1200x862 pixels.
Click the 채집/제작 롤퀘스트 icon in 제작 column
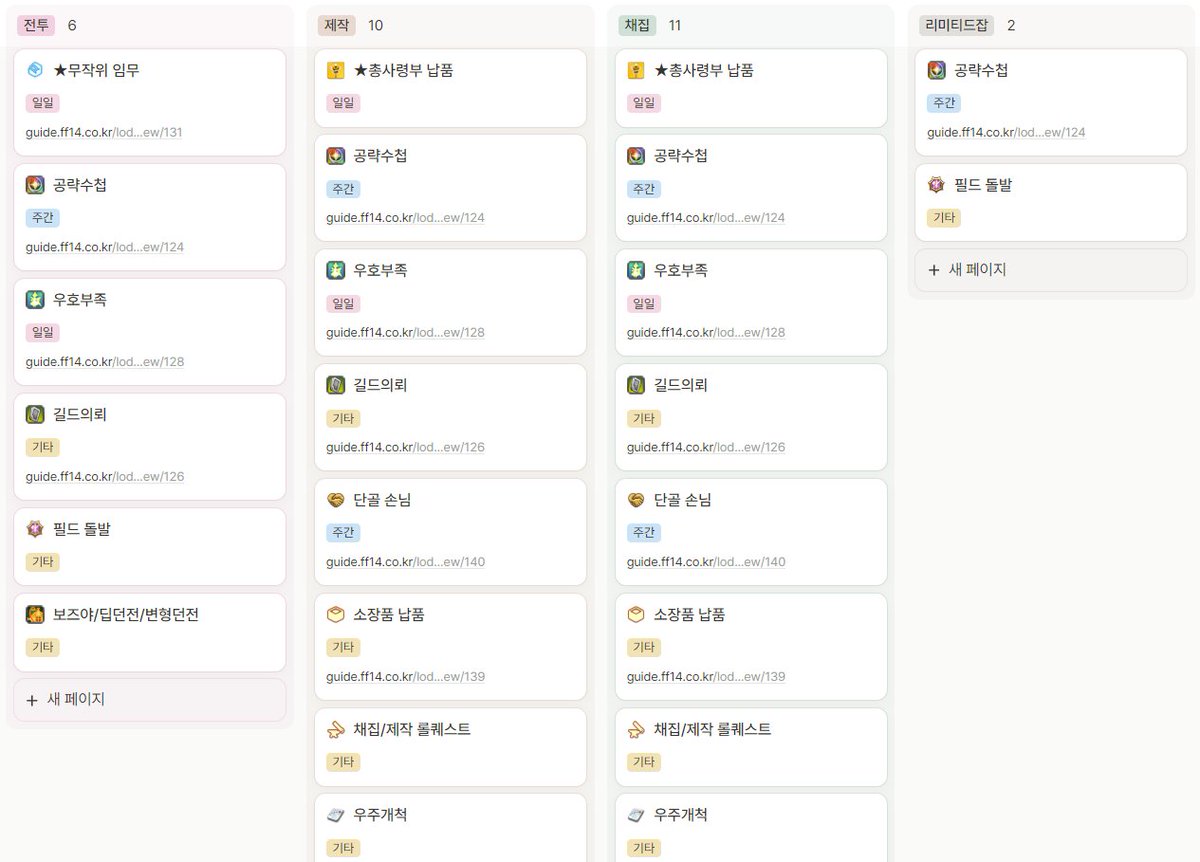click(336, 729)
